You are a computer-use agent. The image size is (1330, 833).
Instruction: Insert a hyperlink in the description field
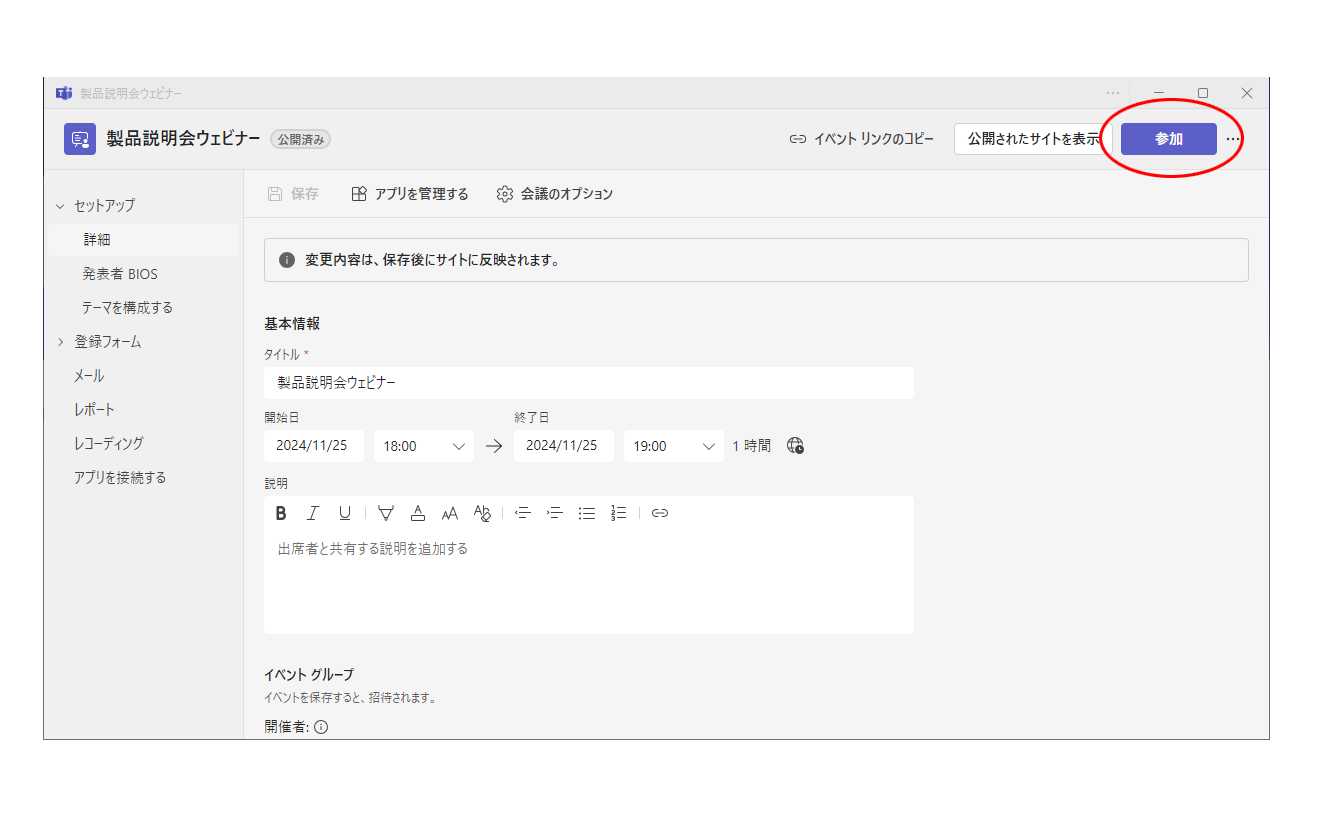pos(658,513)
